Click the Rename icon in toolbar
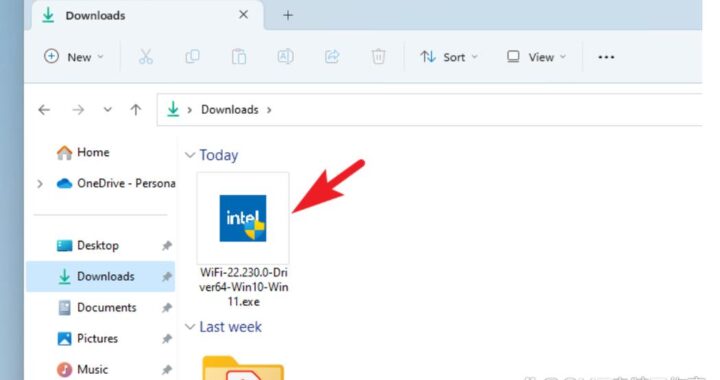Viewport: 720px width, 380px height. tap(285, 57)
